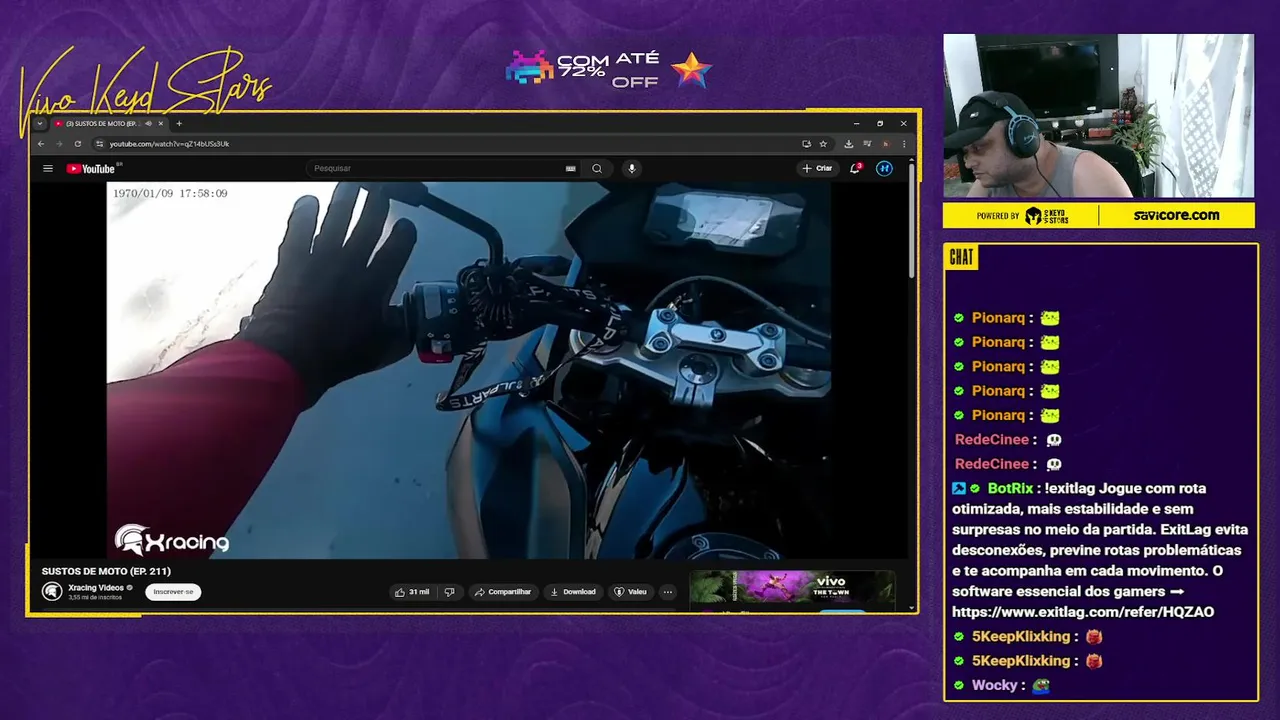
Task: Expand the tab search dropdown arrow
Action: (40, 124)
